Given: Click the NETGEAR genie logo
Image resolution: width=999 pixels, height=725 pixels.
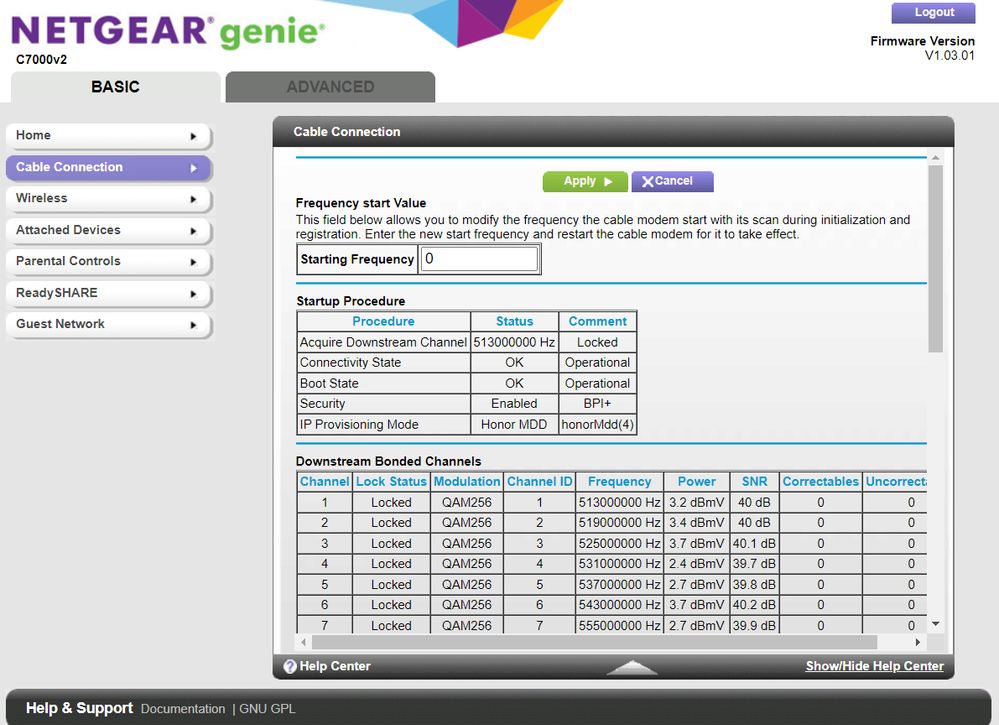Looking at the screenshot, I should coord(168,31).
